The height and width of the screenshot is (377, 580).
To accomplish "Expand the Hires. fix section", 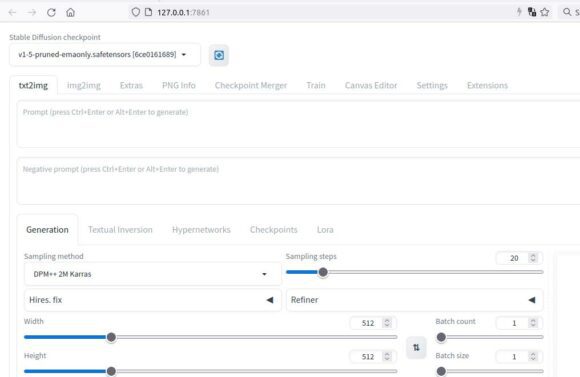I will (152, 300).
